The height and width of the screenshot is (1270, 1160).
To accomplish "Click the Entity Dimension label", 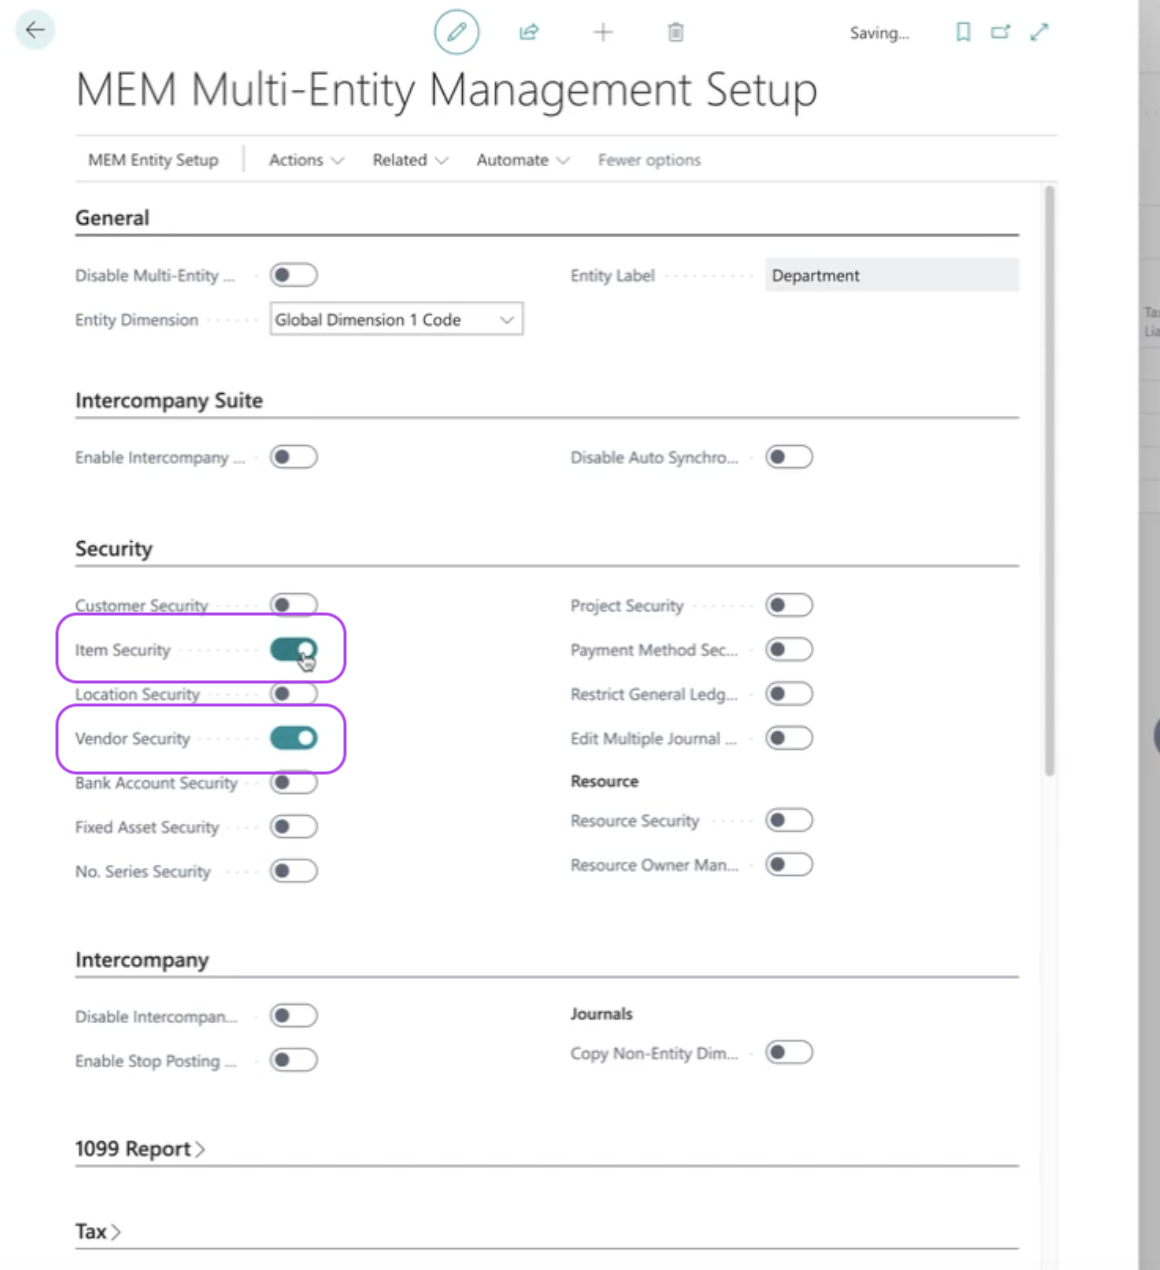I will coord(137,320).
